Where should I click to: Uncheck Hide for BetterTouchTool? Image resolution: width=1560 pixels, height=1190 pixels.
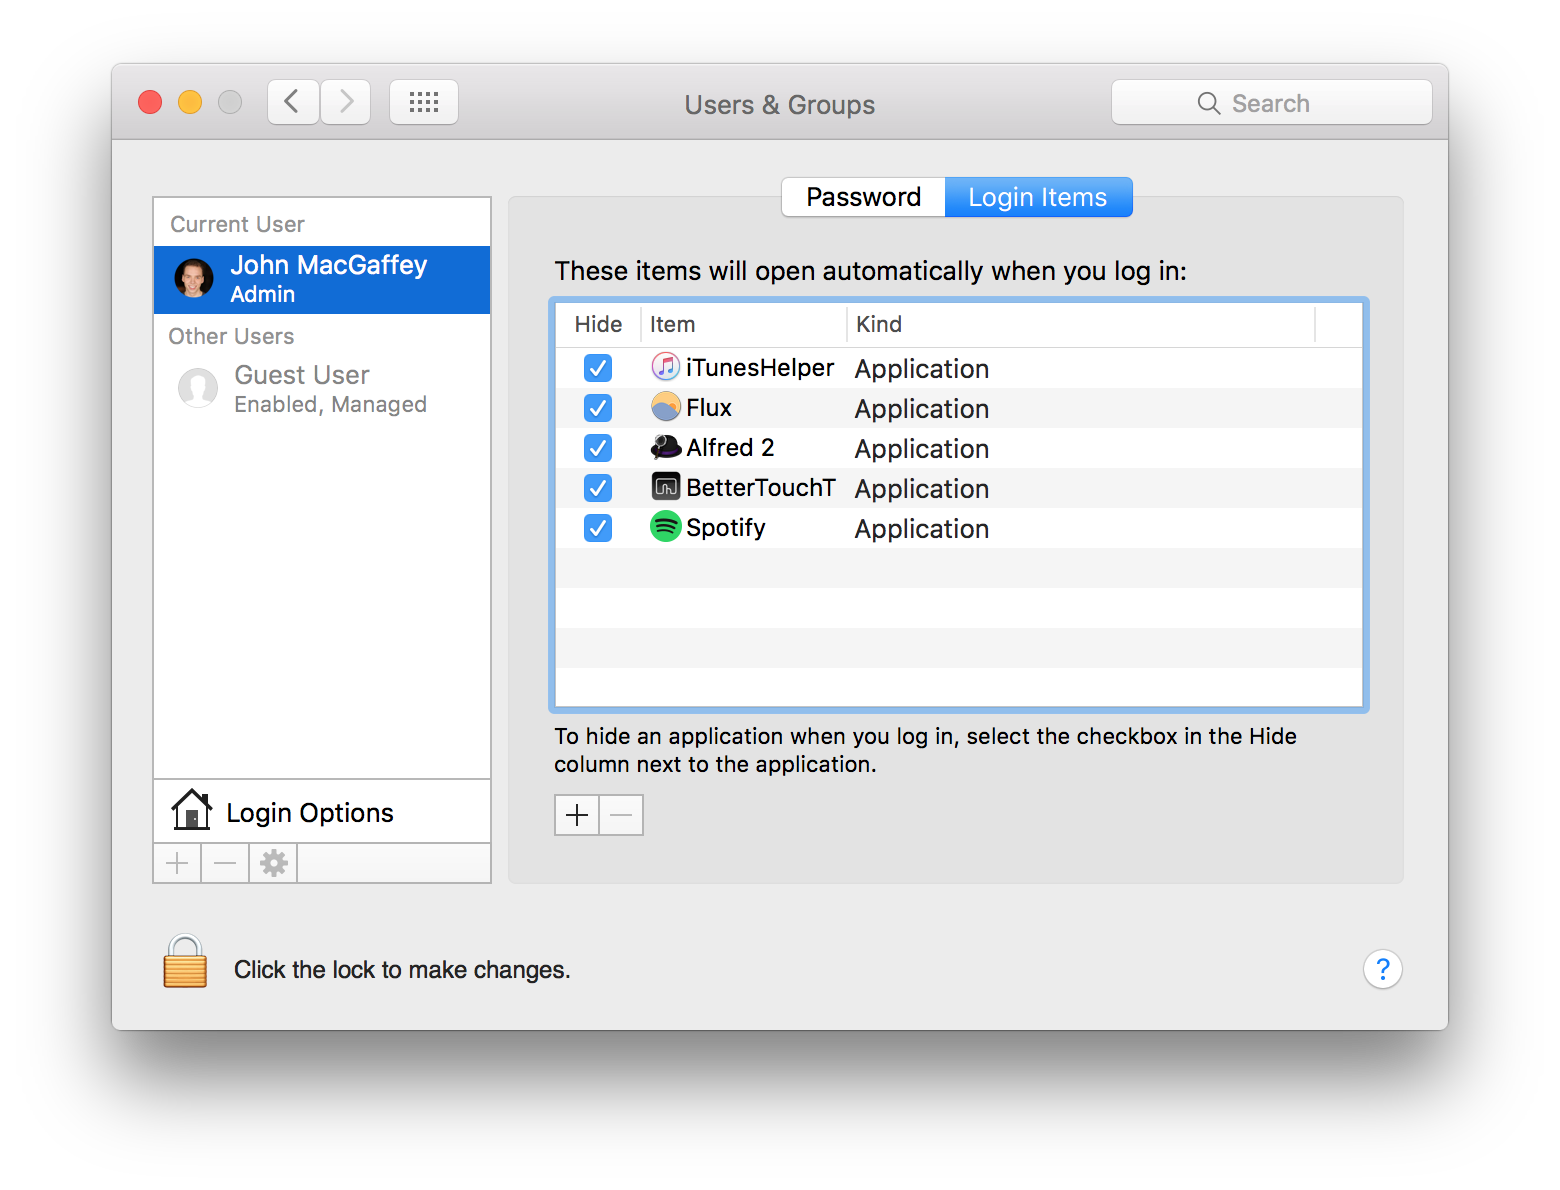pyautogui.click(x=598, y=488)
